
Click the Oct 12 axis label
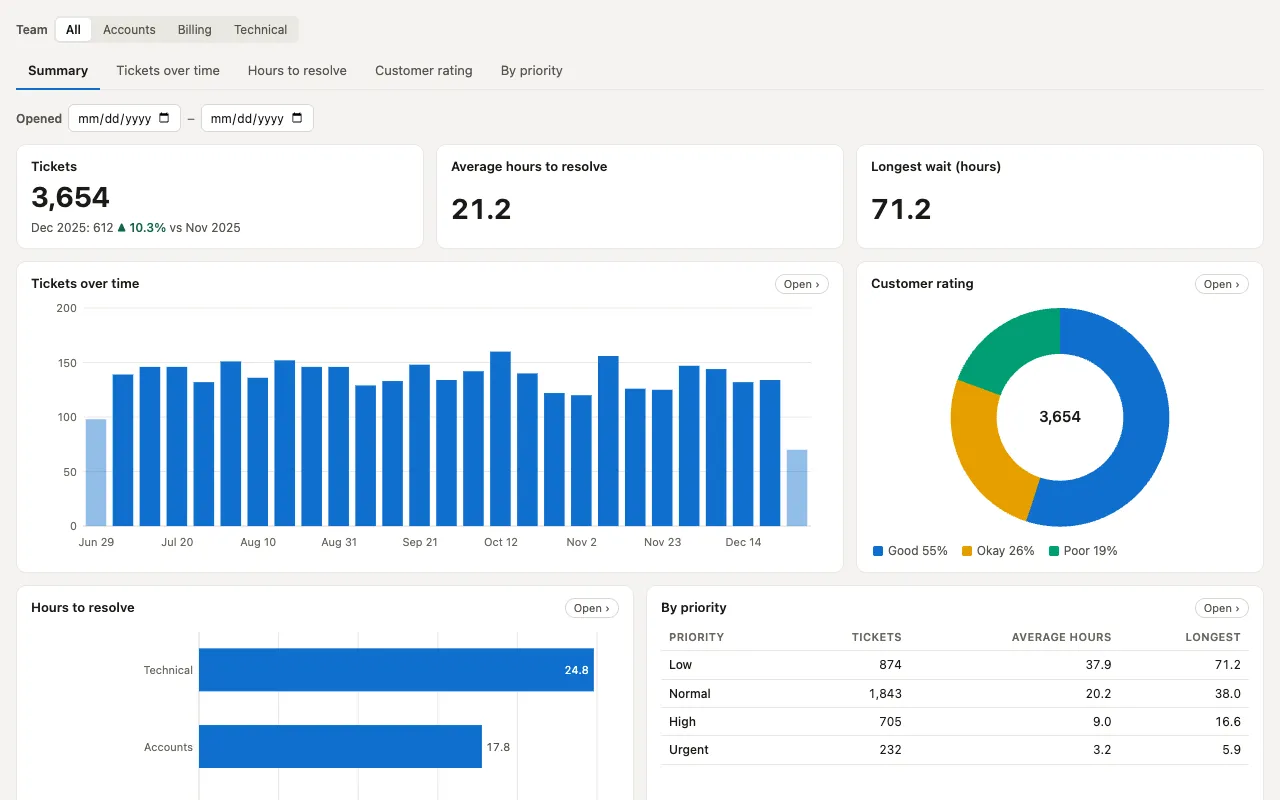(x=501, y=542)
